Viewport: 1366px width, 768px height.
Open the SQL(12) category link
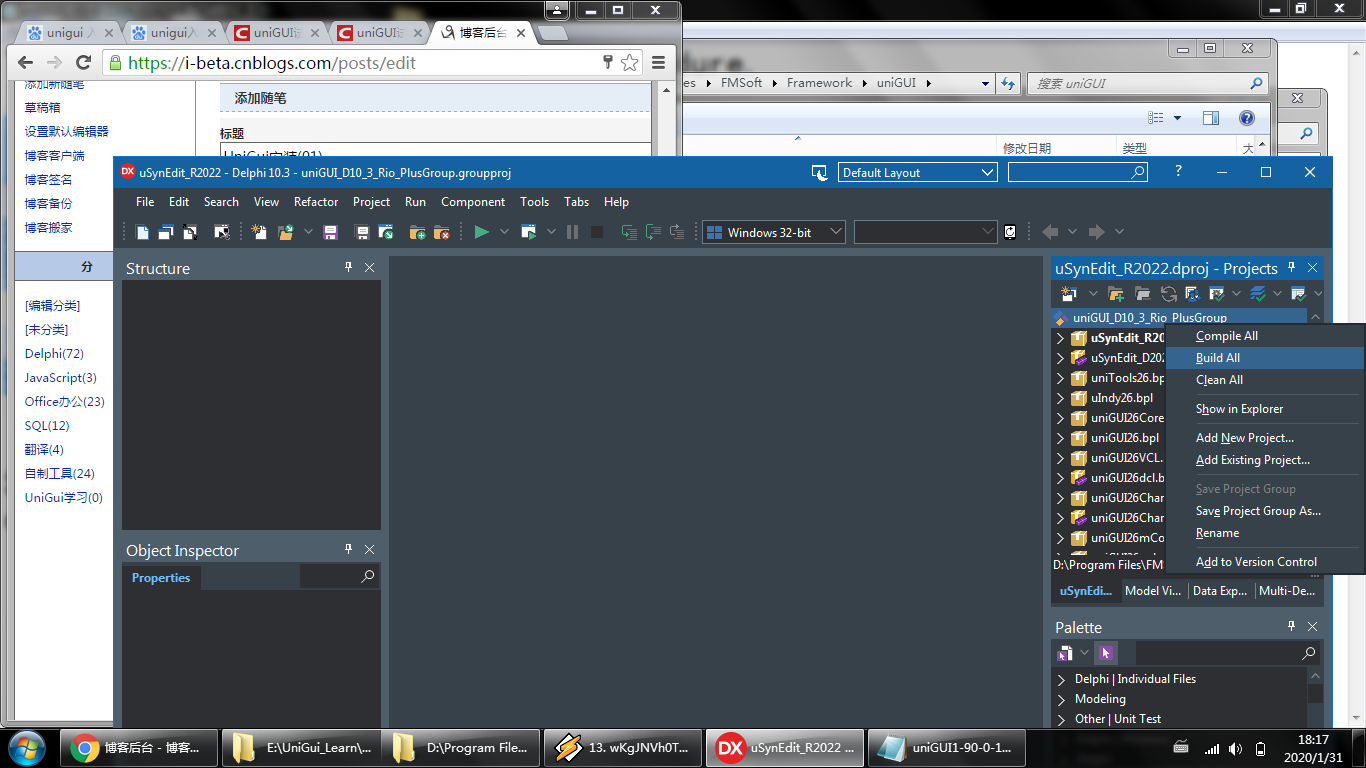47,426
